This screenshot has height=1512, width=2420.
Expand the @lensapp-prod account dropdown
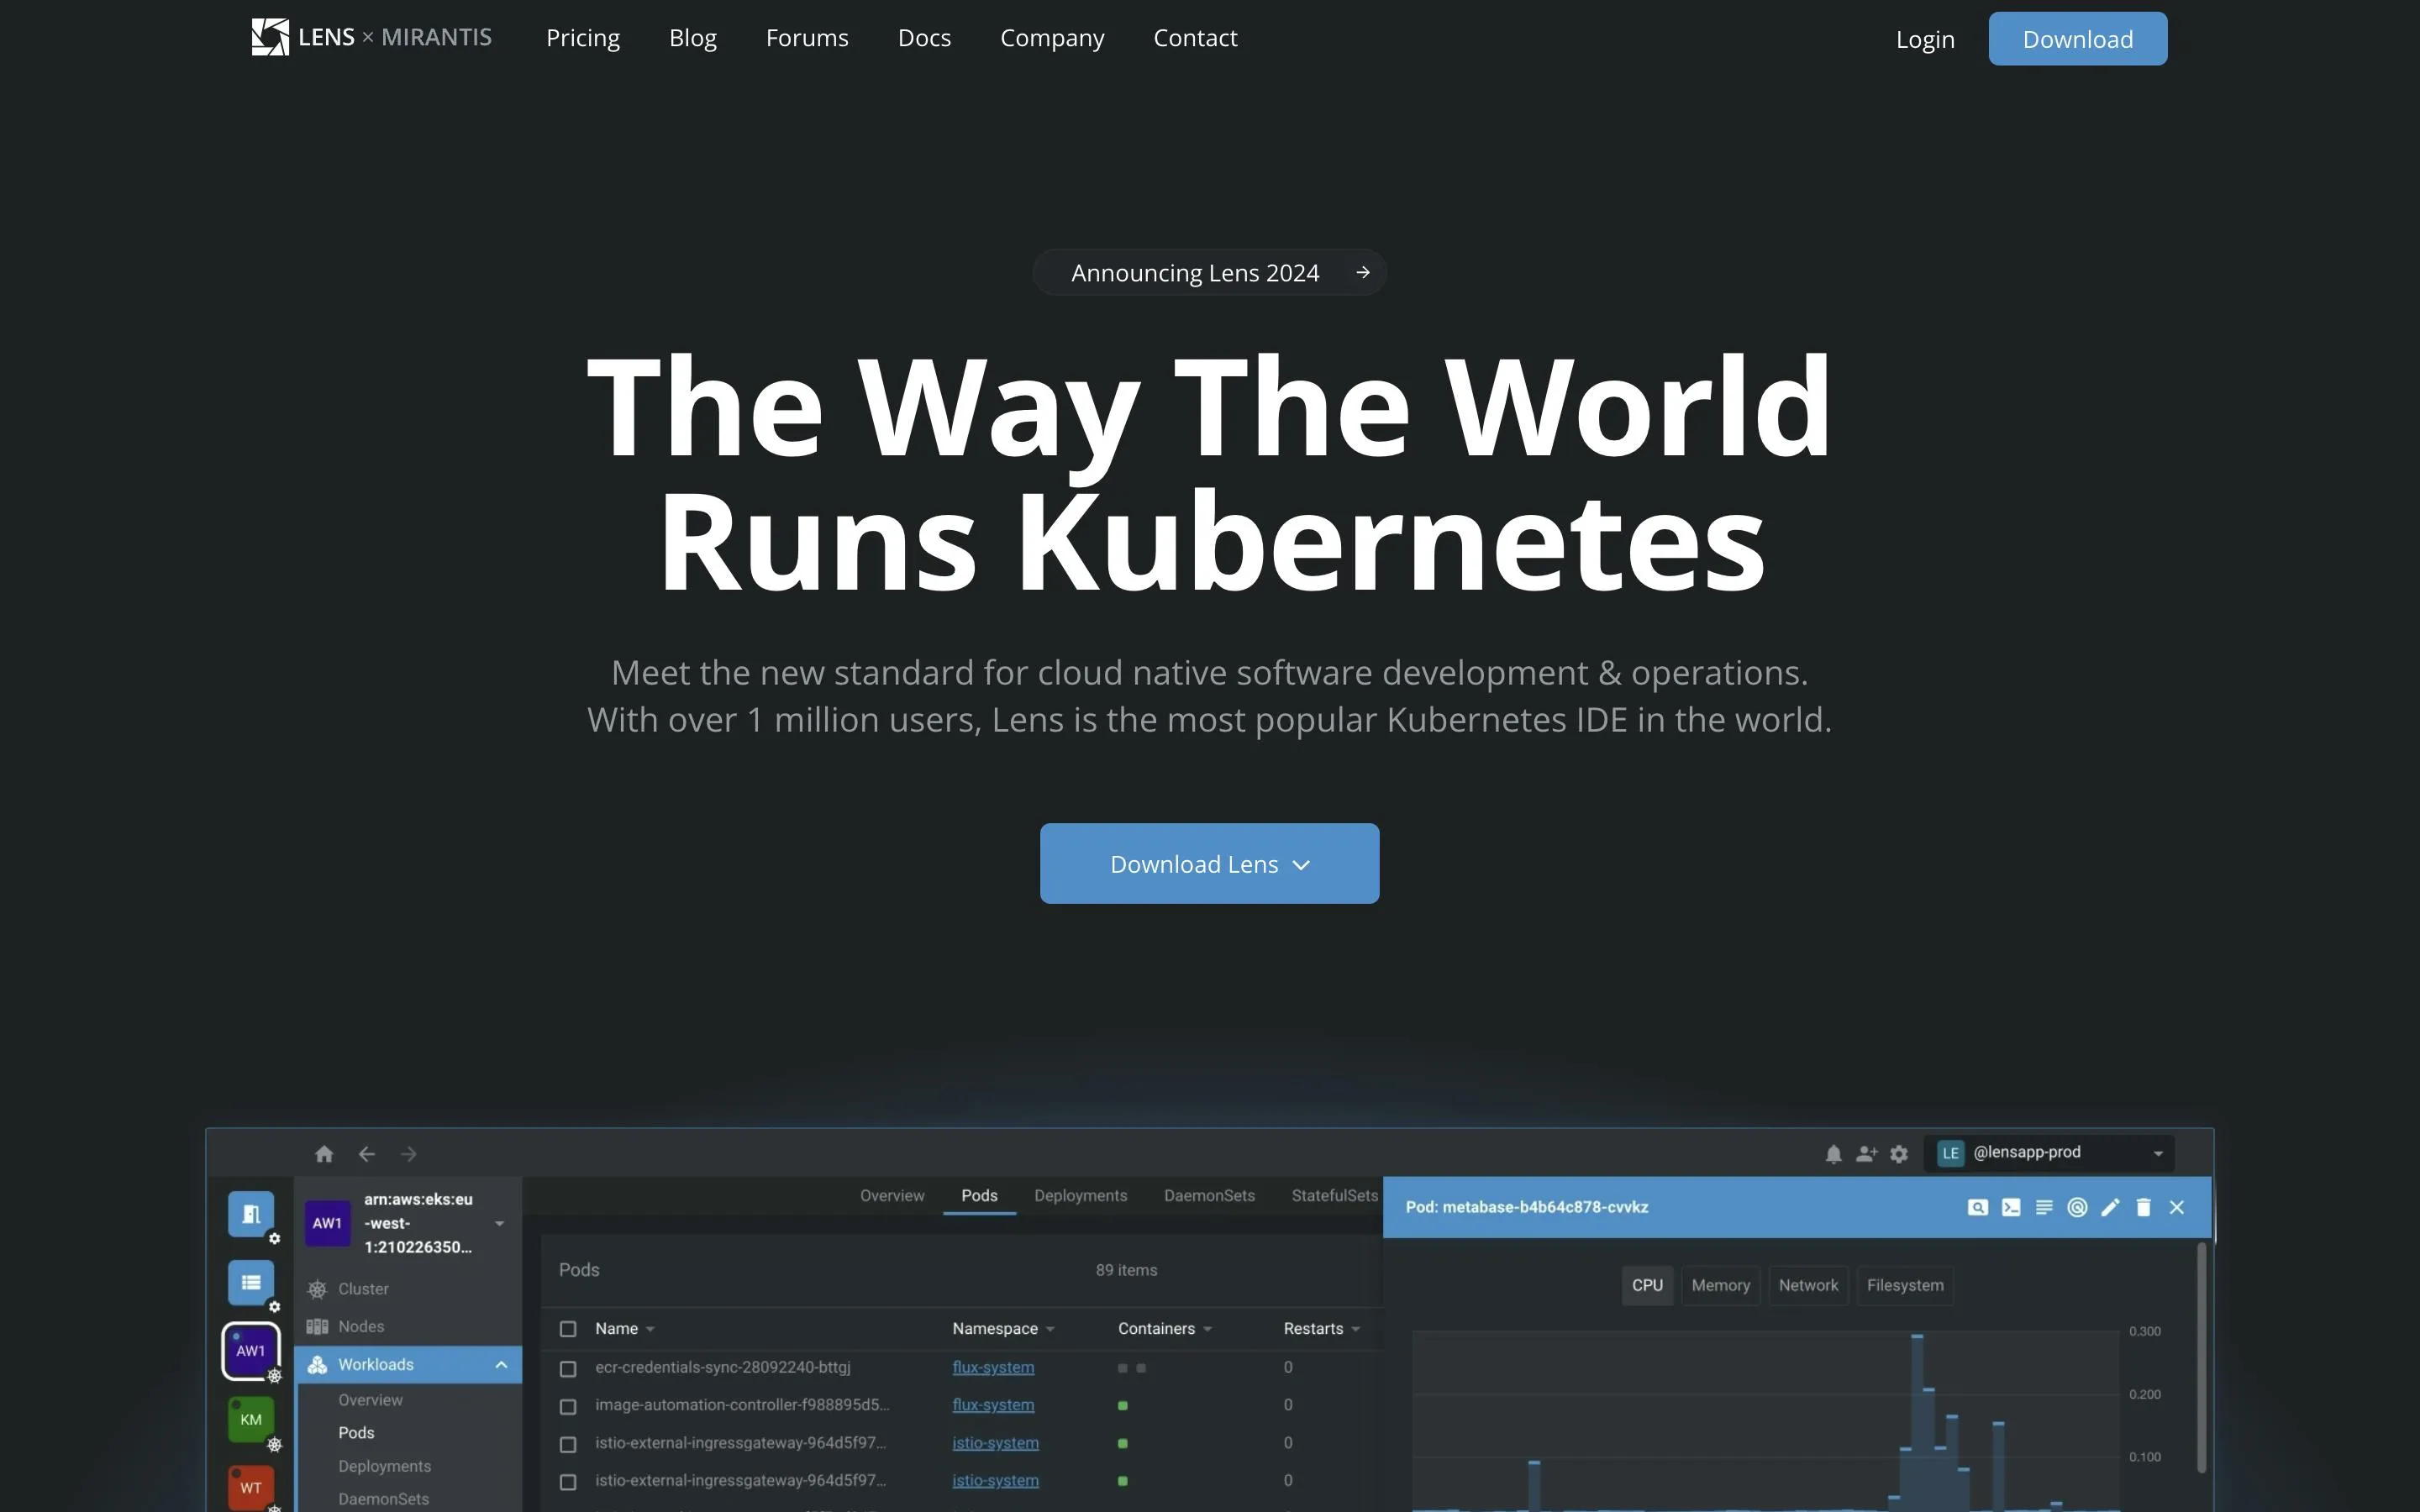pyautogui.click(x=2157, y=1154)
